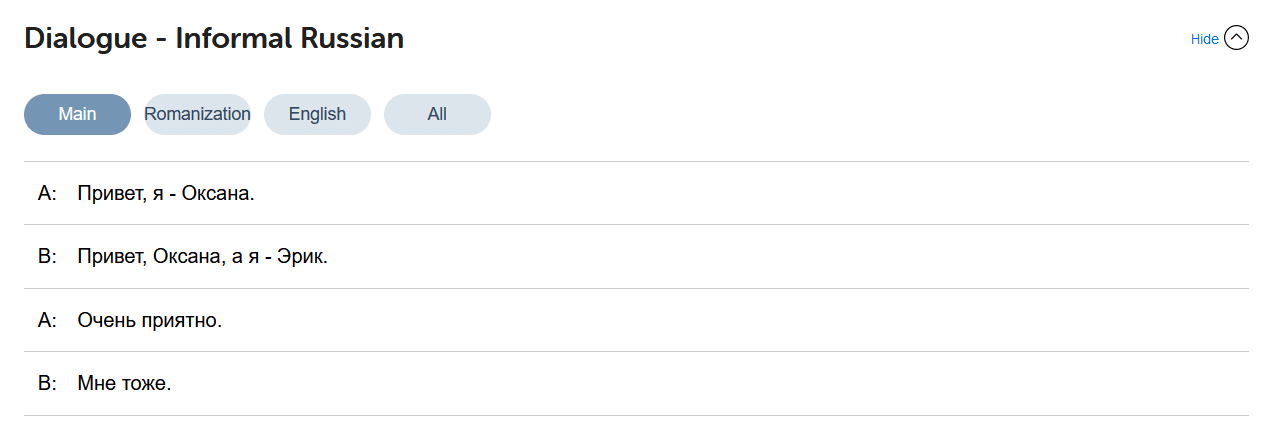Click the word приятно

[x=178, y=321]
